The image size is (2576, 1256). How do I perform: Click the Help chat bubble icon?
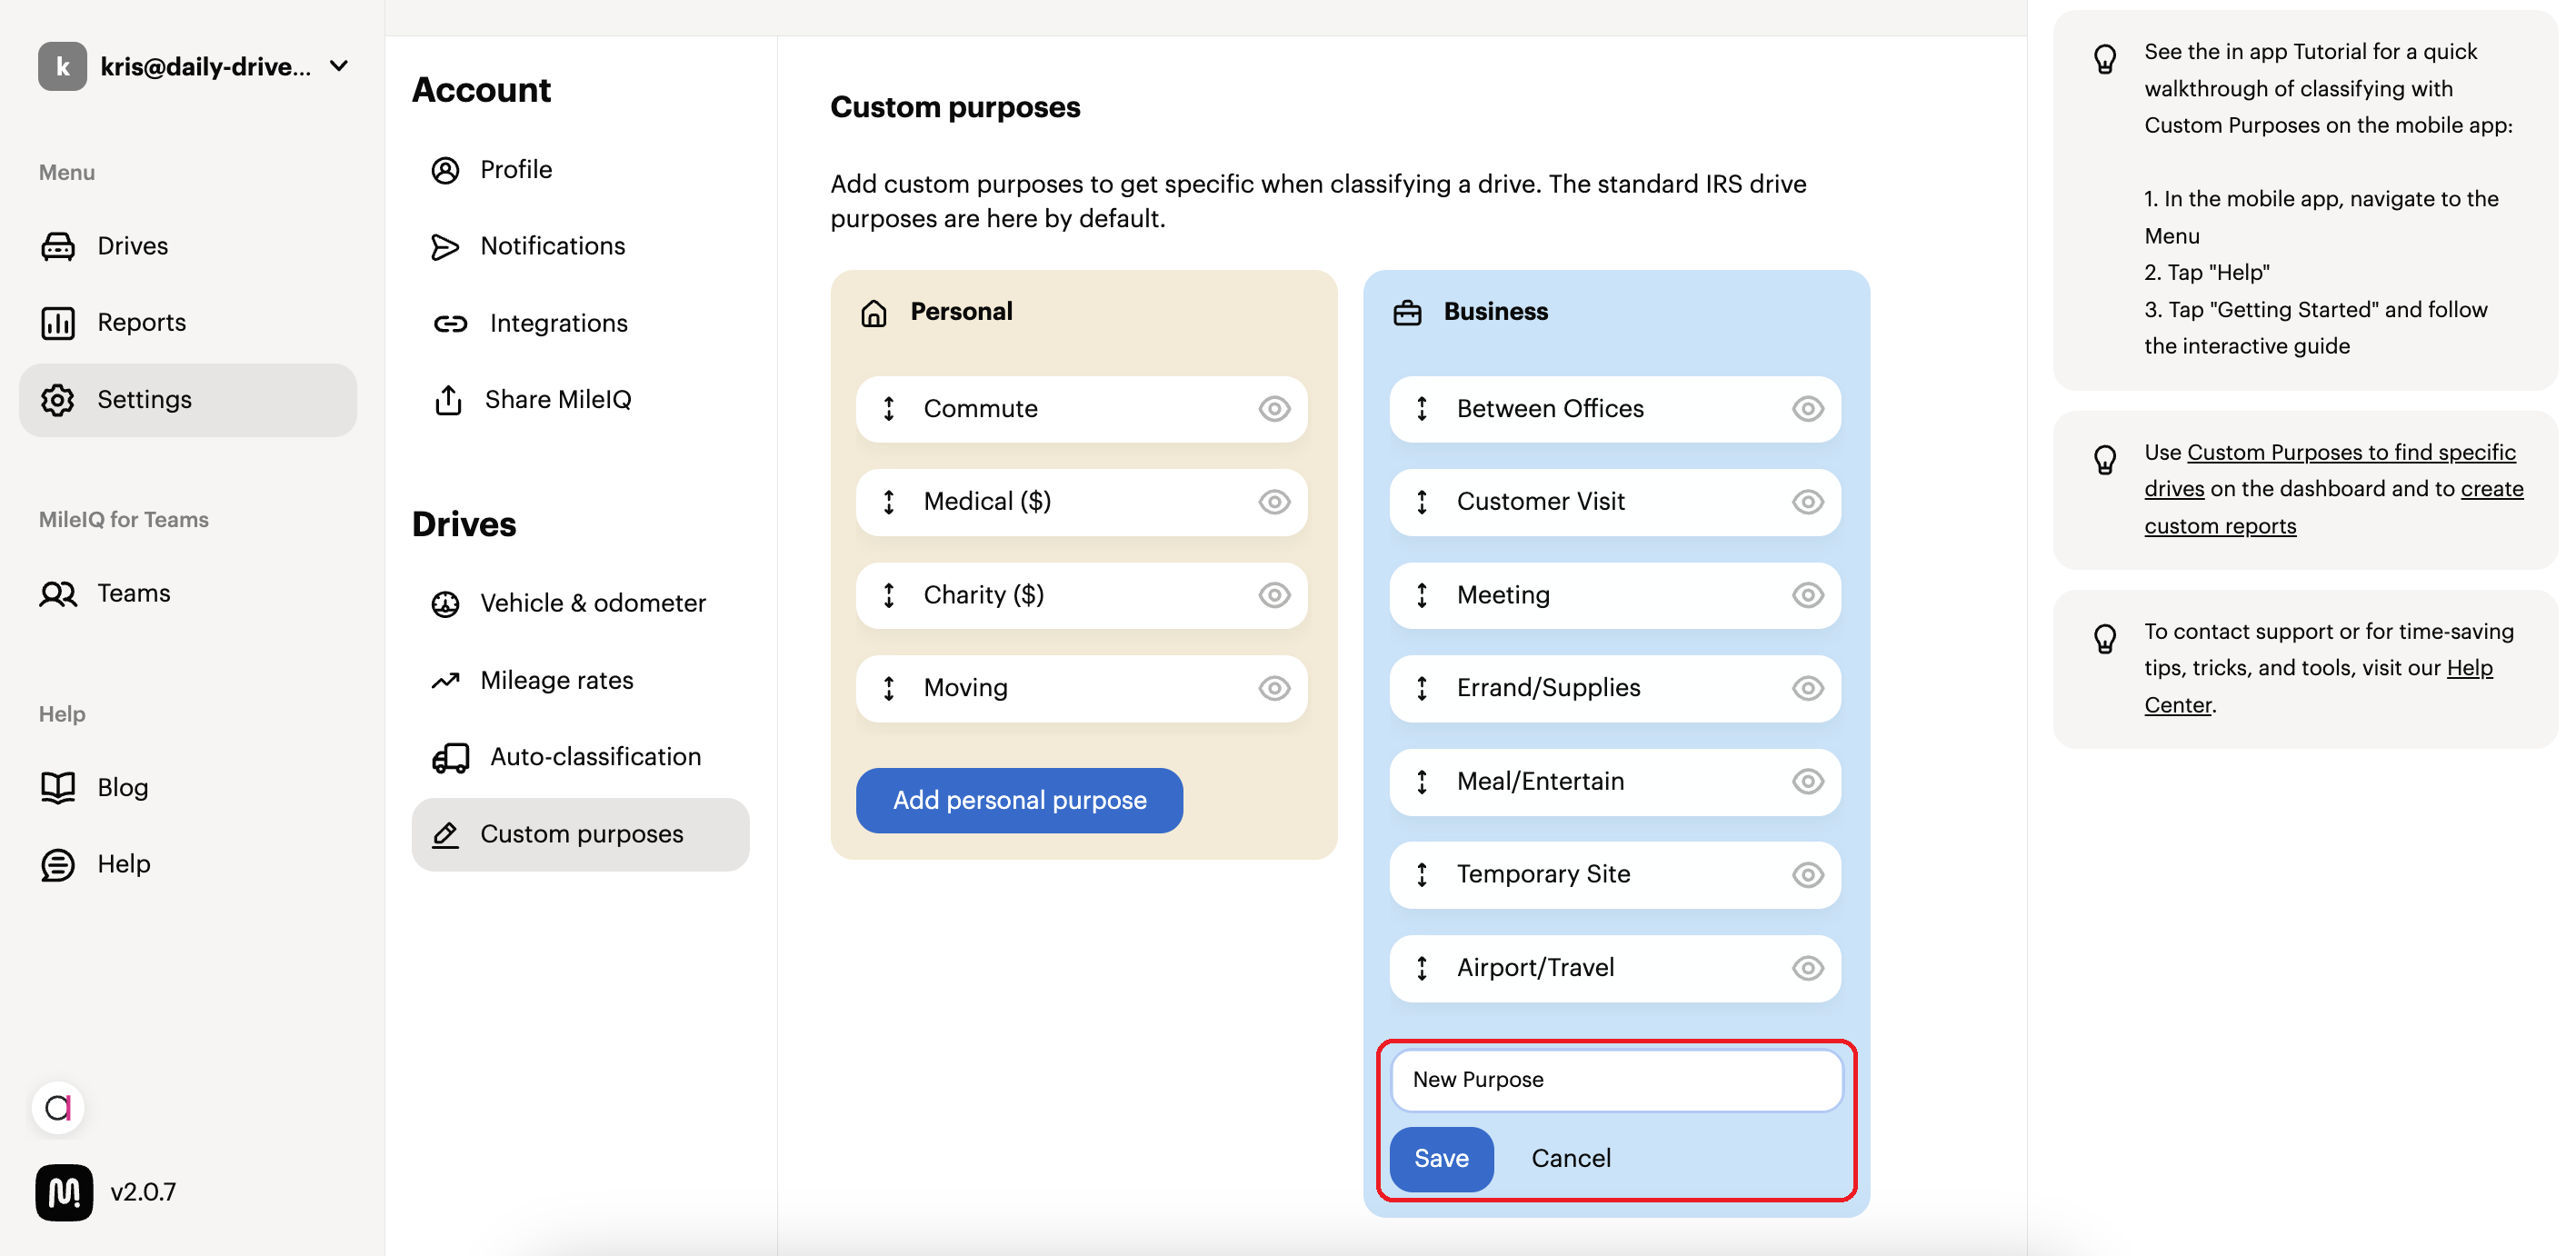(x=58, y=865)
